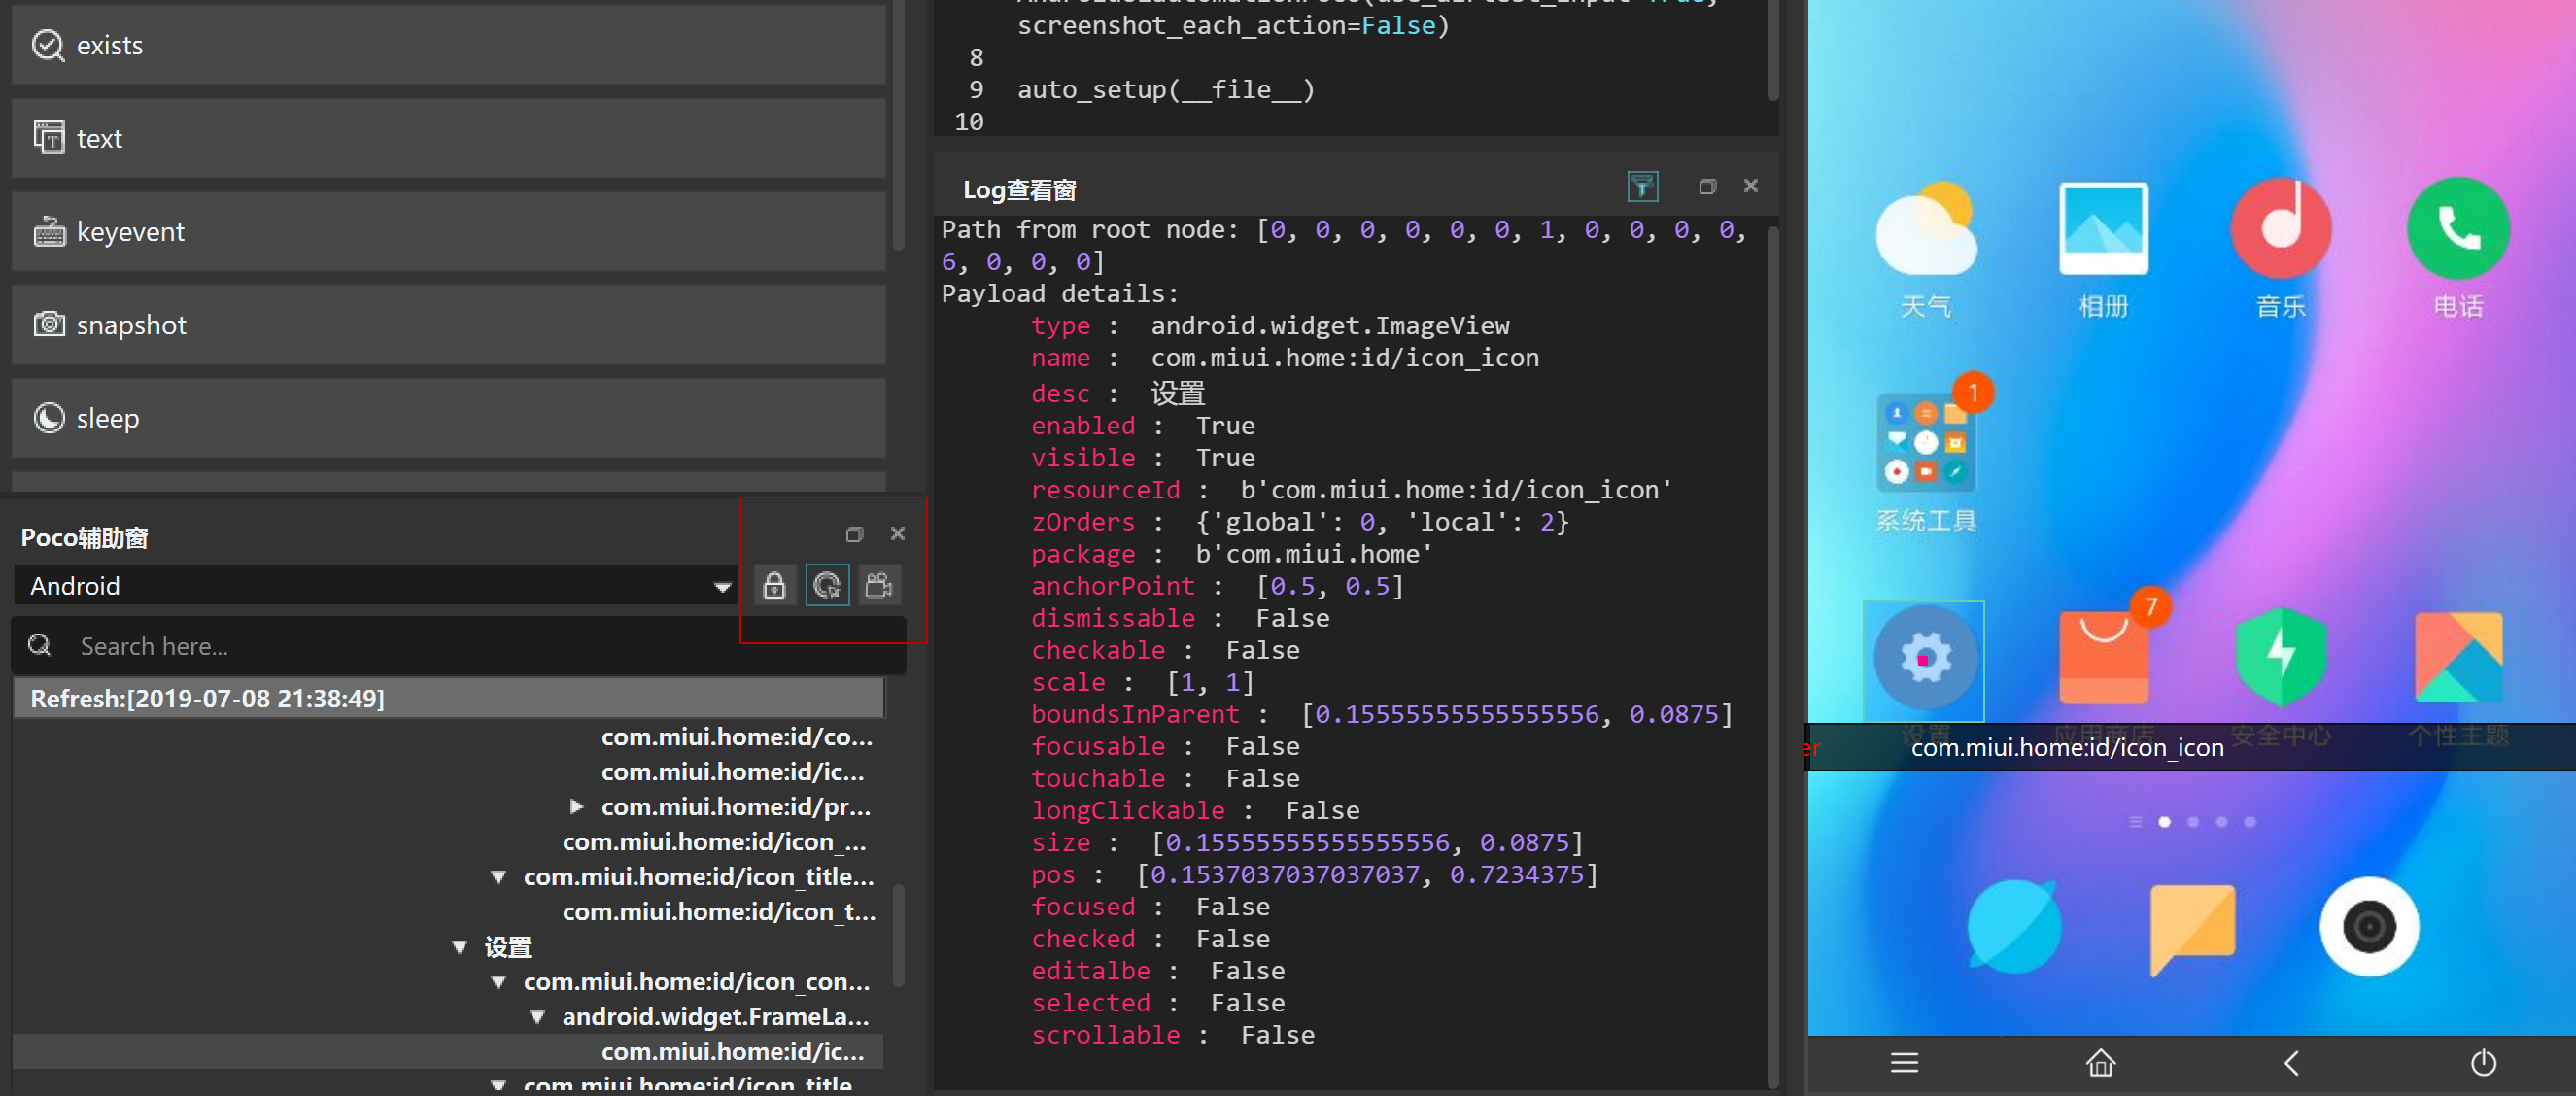This screenshot has height=1096, width=2576.
Task: Add a sleep command
Action: 448,417
